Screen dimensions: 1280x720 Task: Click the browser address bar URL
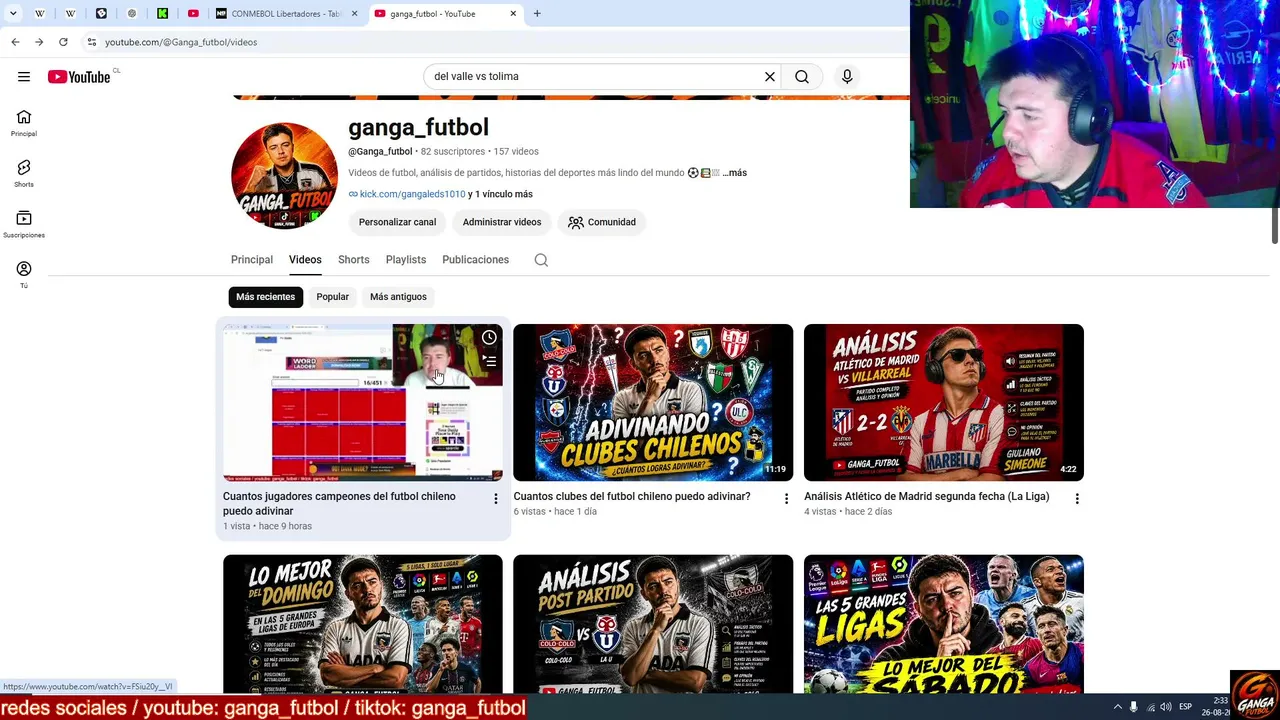click(x=181, y=42)
